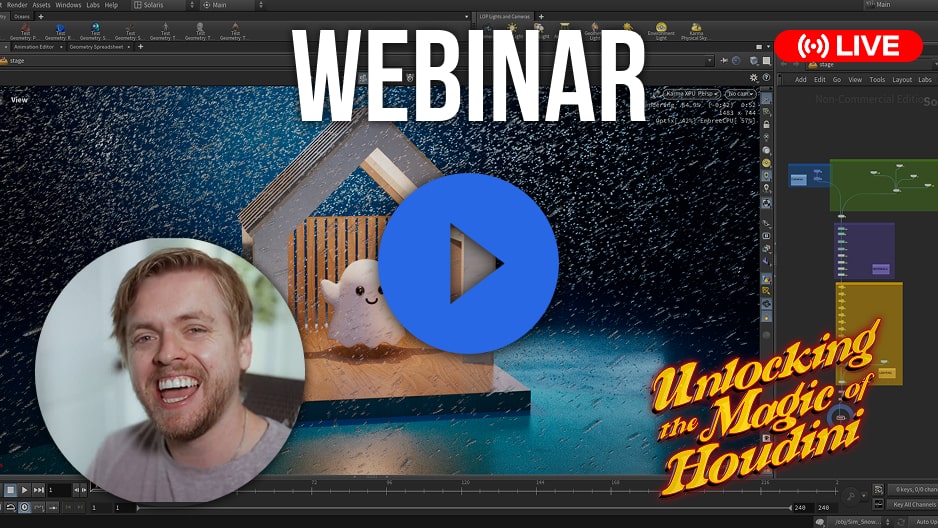
Task: Click the stop button on playbar
Action: [10, 490]
